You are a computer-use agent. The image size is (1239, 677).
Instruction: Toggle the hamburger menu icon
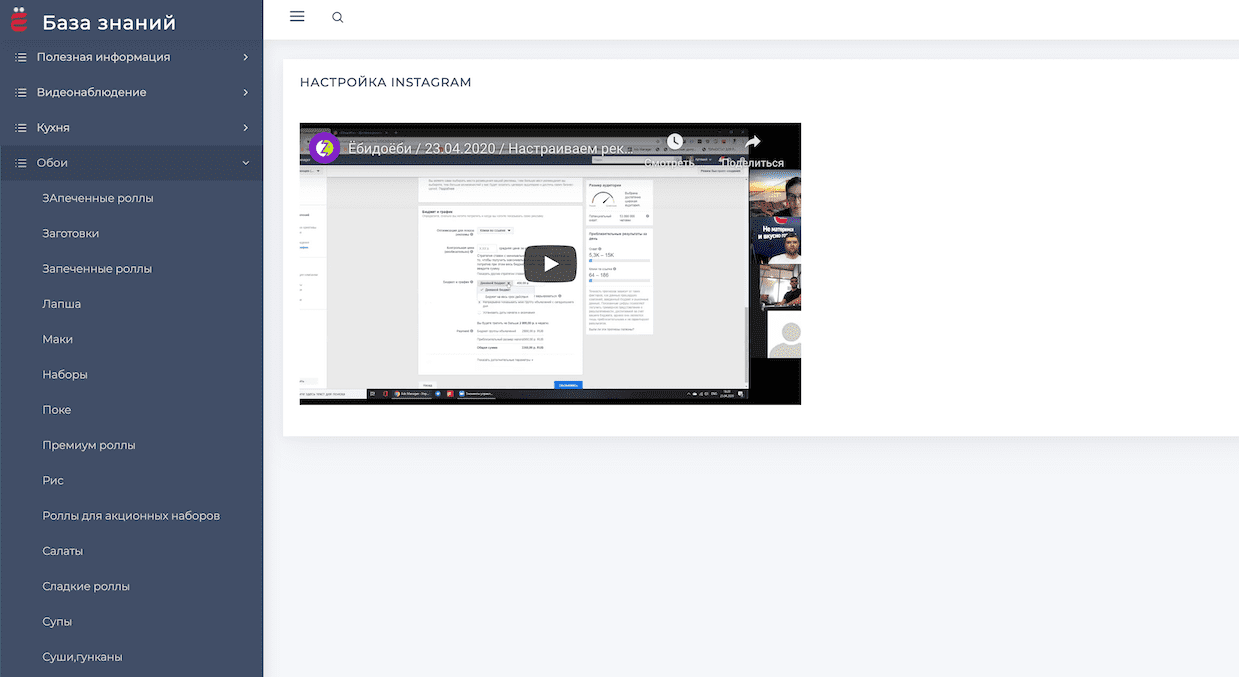pos(297,16)
